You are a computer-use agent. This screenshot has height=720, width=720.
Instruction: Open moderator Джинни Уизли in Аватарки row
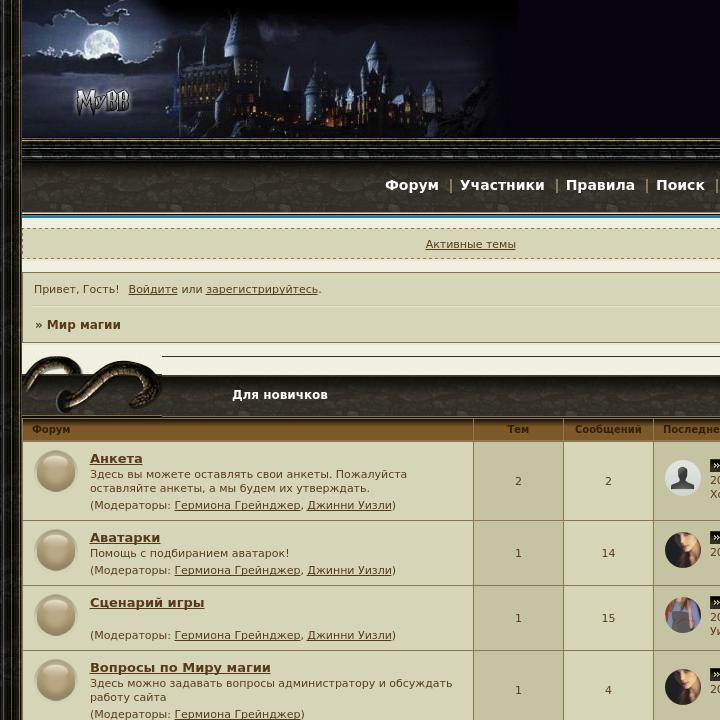coord(349,570)
